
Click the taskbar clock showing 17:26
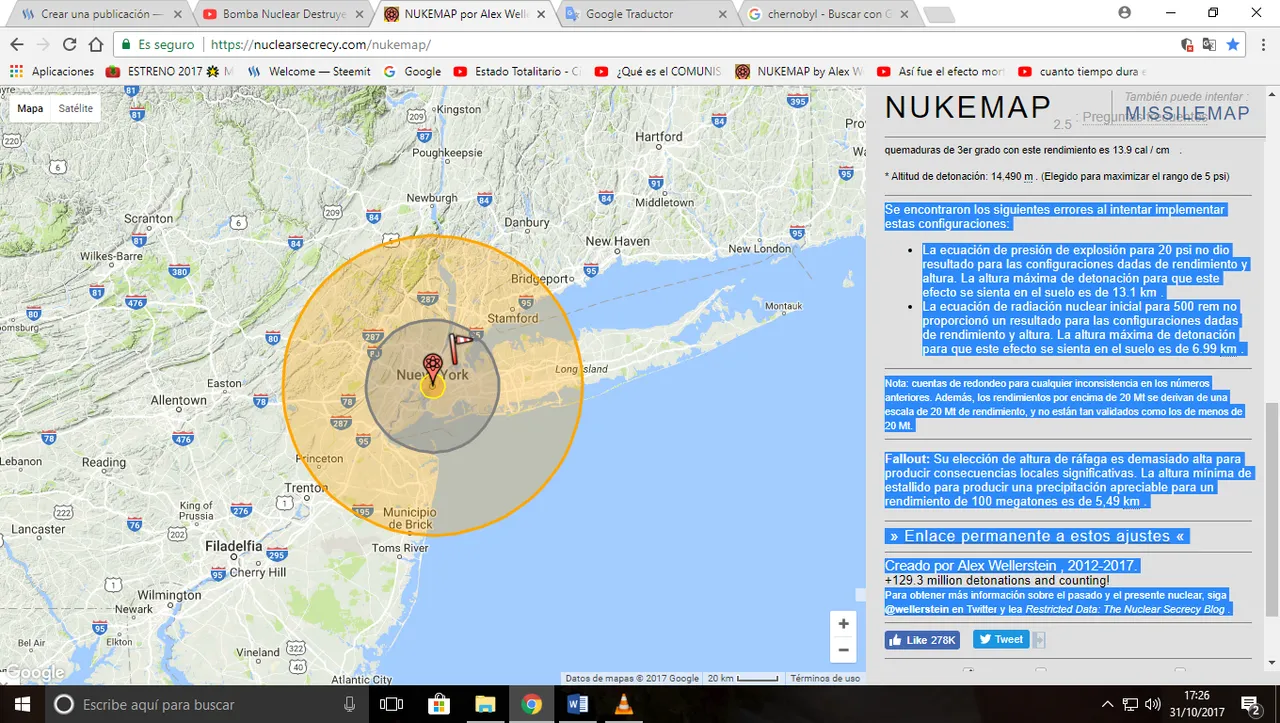(x=1195, y=695)
